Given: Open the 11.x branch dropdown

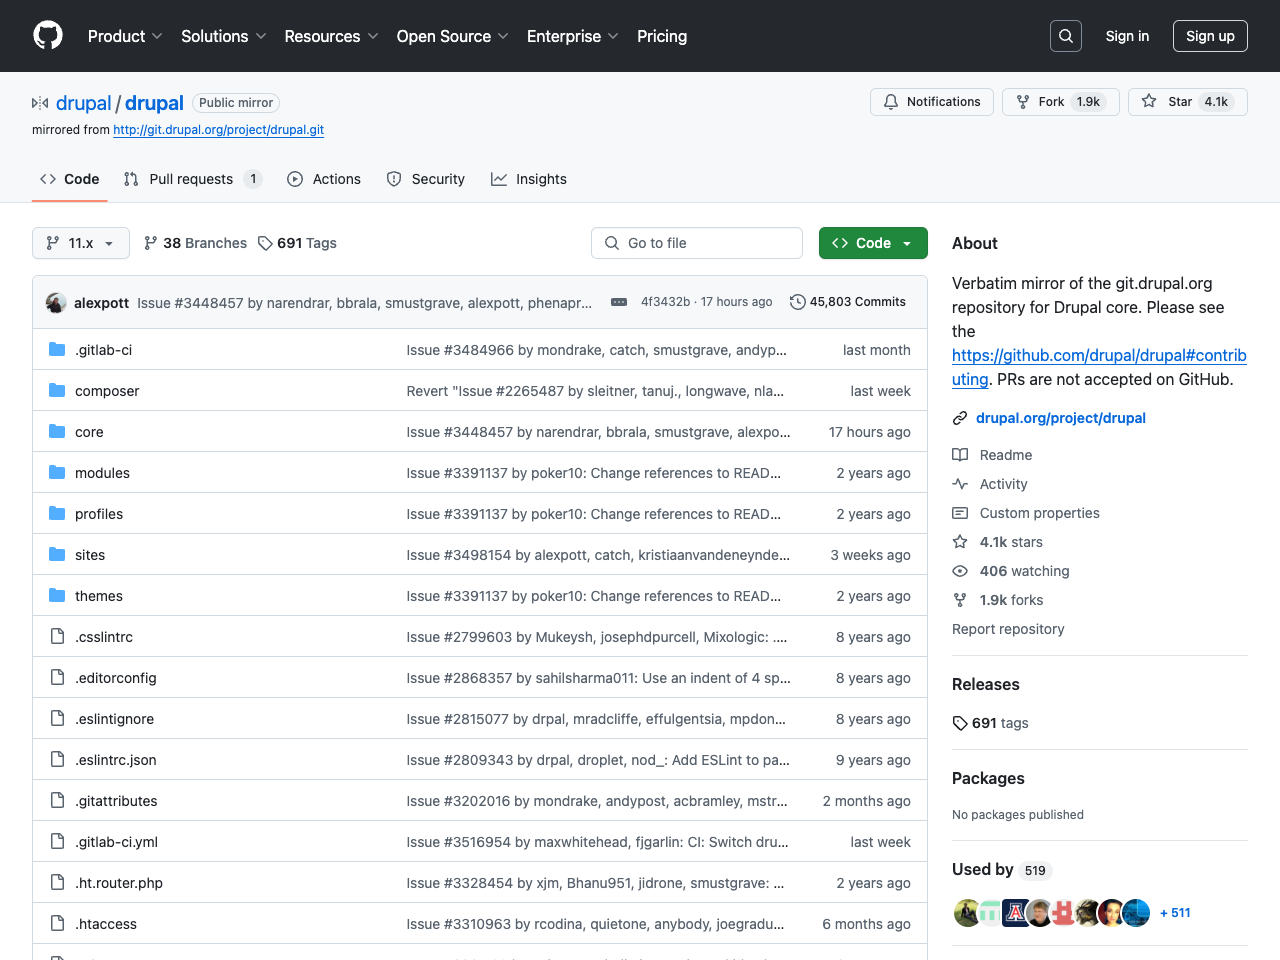Looking at the screenshot, I should click(81, 243).
